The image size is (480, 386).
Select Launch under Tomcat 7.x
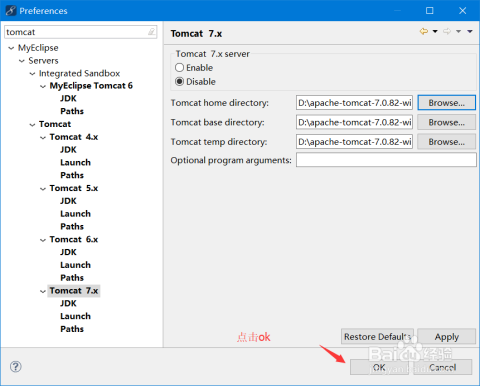pos(75,316)
